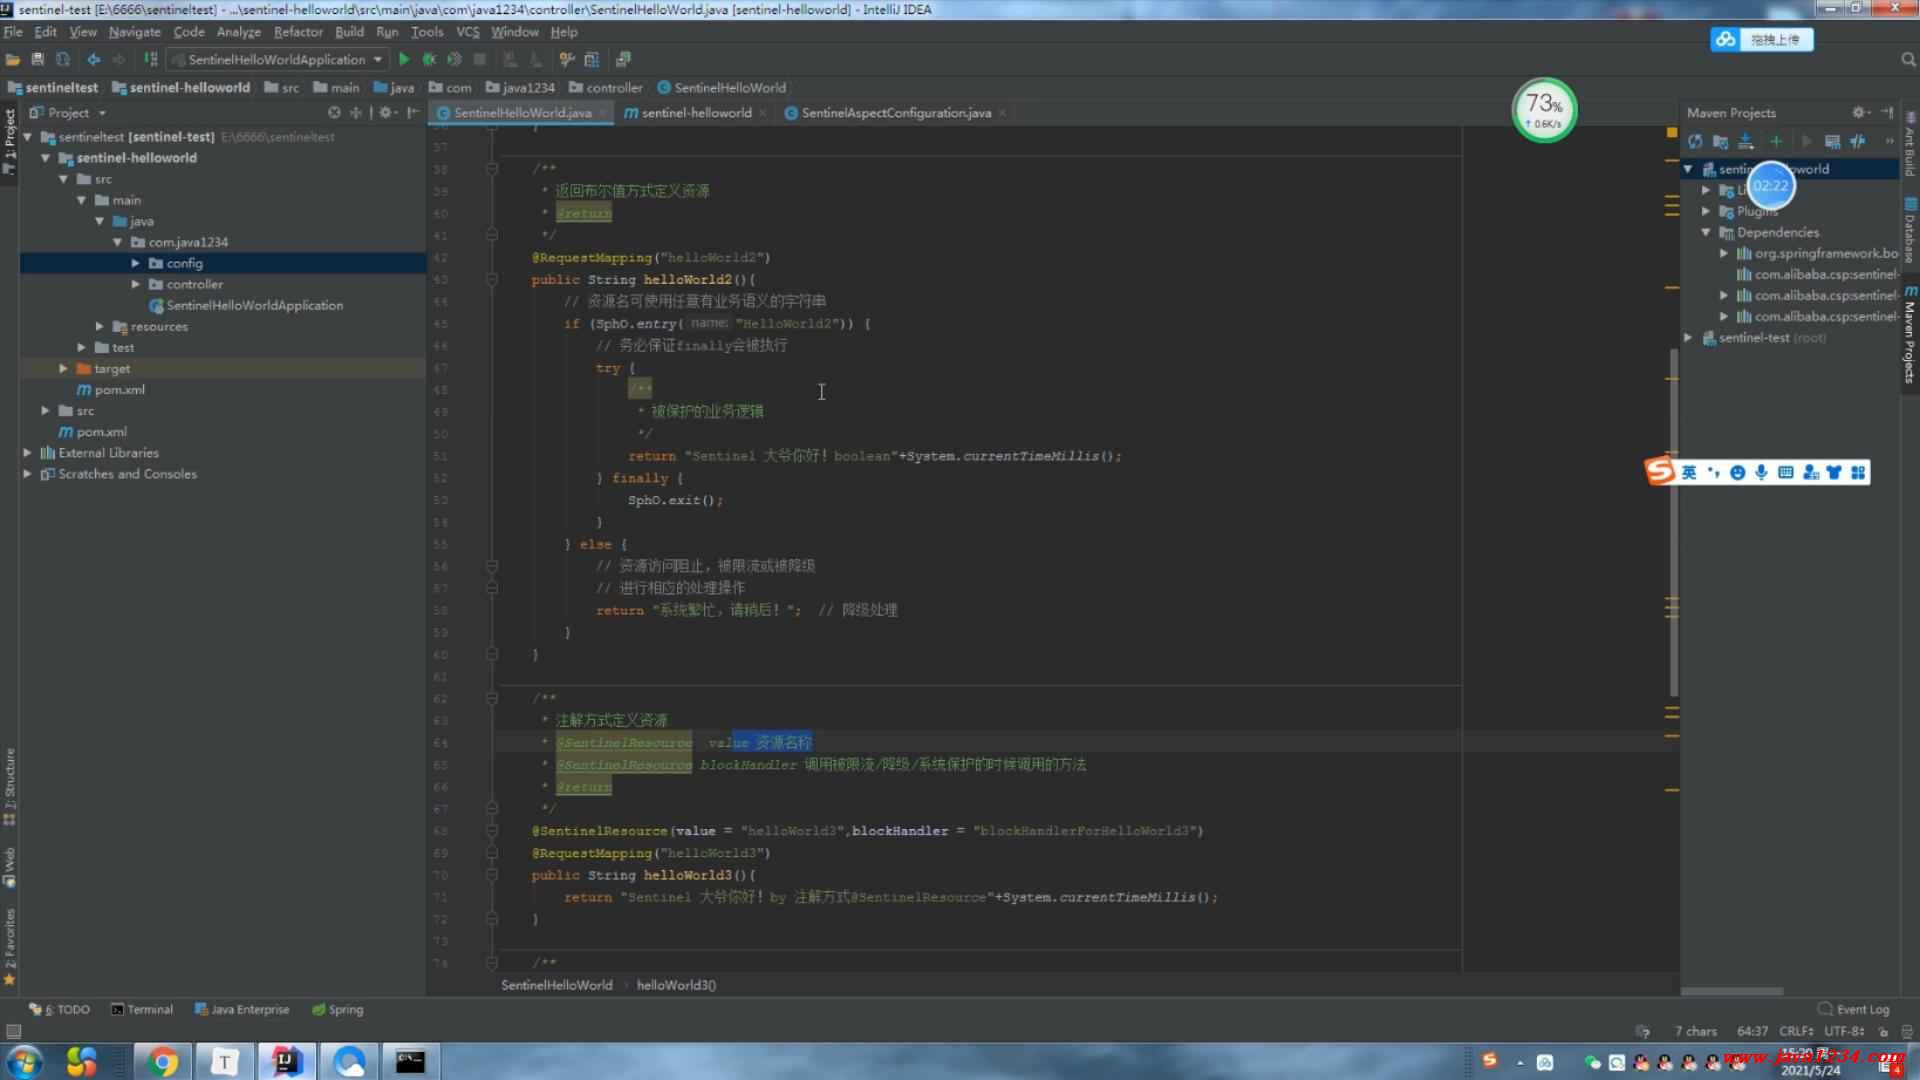Open Project panel gear settings
The height and width of the screenshot is (1080, 1920).
[386, 112]
